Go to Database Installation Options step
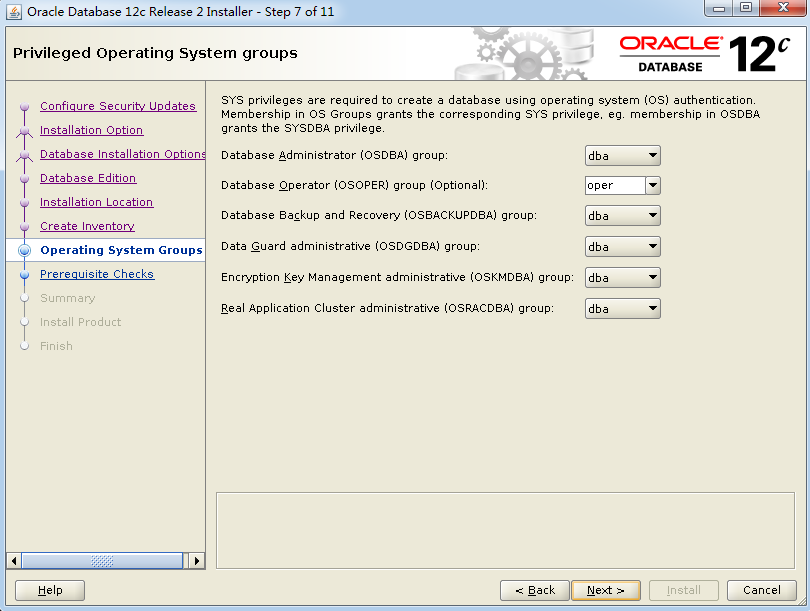 click(x=122, y=154)
